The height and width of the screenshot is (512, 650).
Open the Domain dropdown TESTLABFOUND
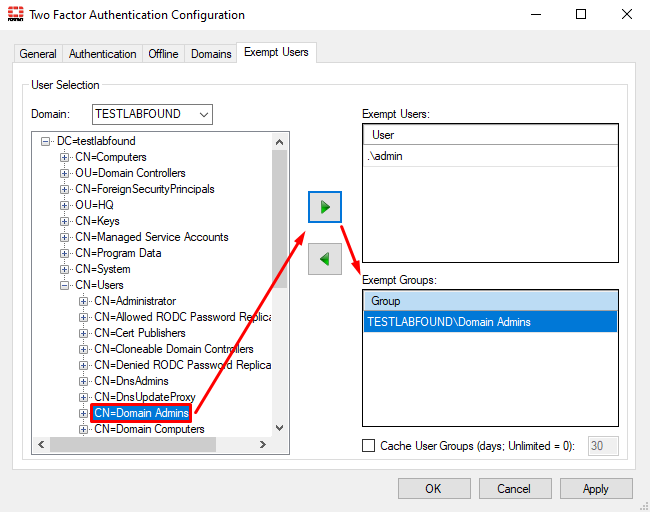click(152, 114)
